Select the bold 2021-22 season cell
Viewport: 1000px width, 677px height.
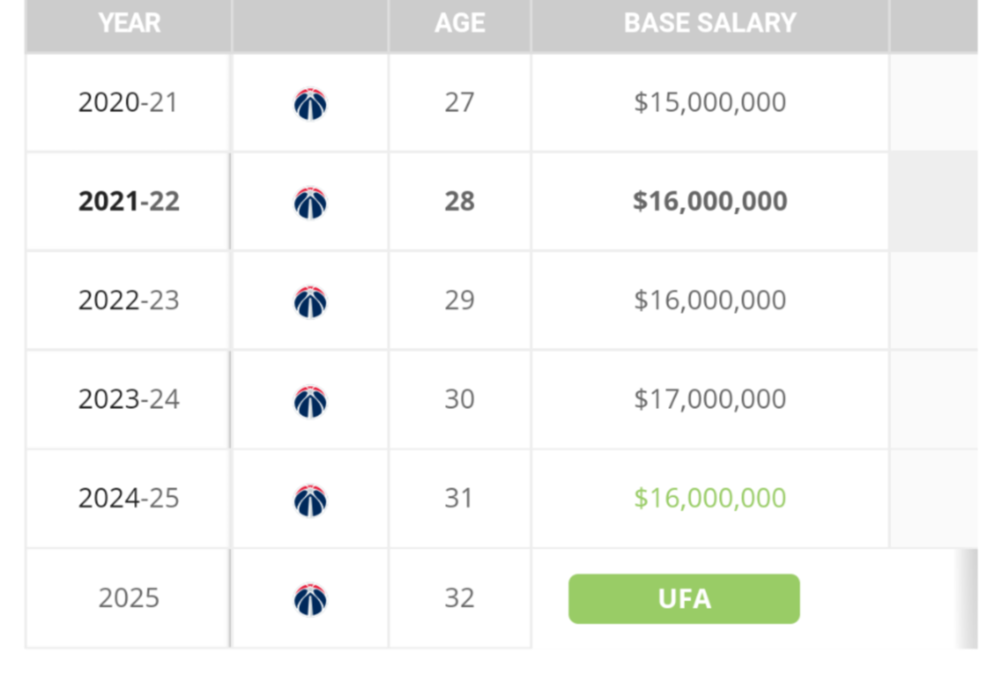(x=129, y=202)
